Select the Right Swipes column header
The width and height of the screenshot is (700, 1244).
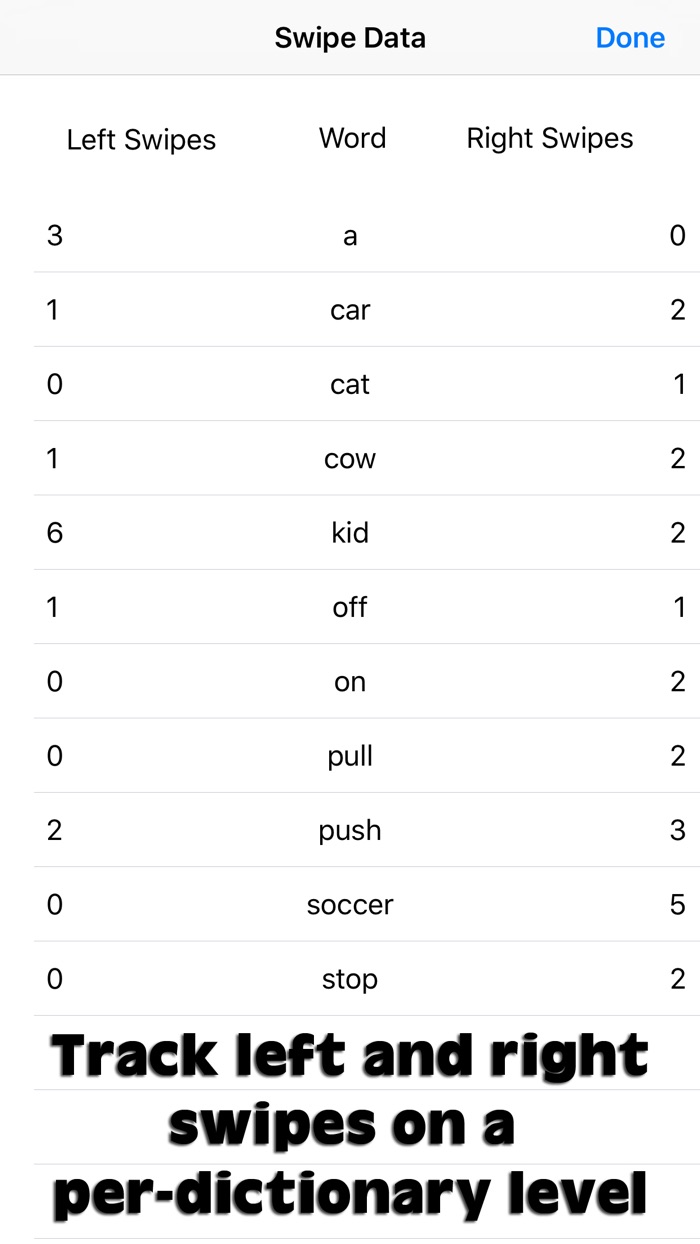[x=548, y=138]
